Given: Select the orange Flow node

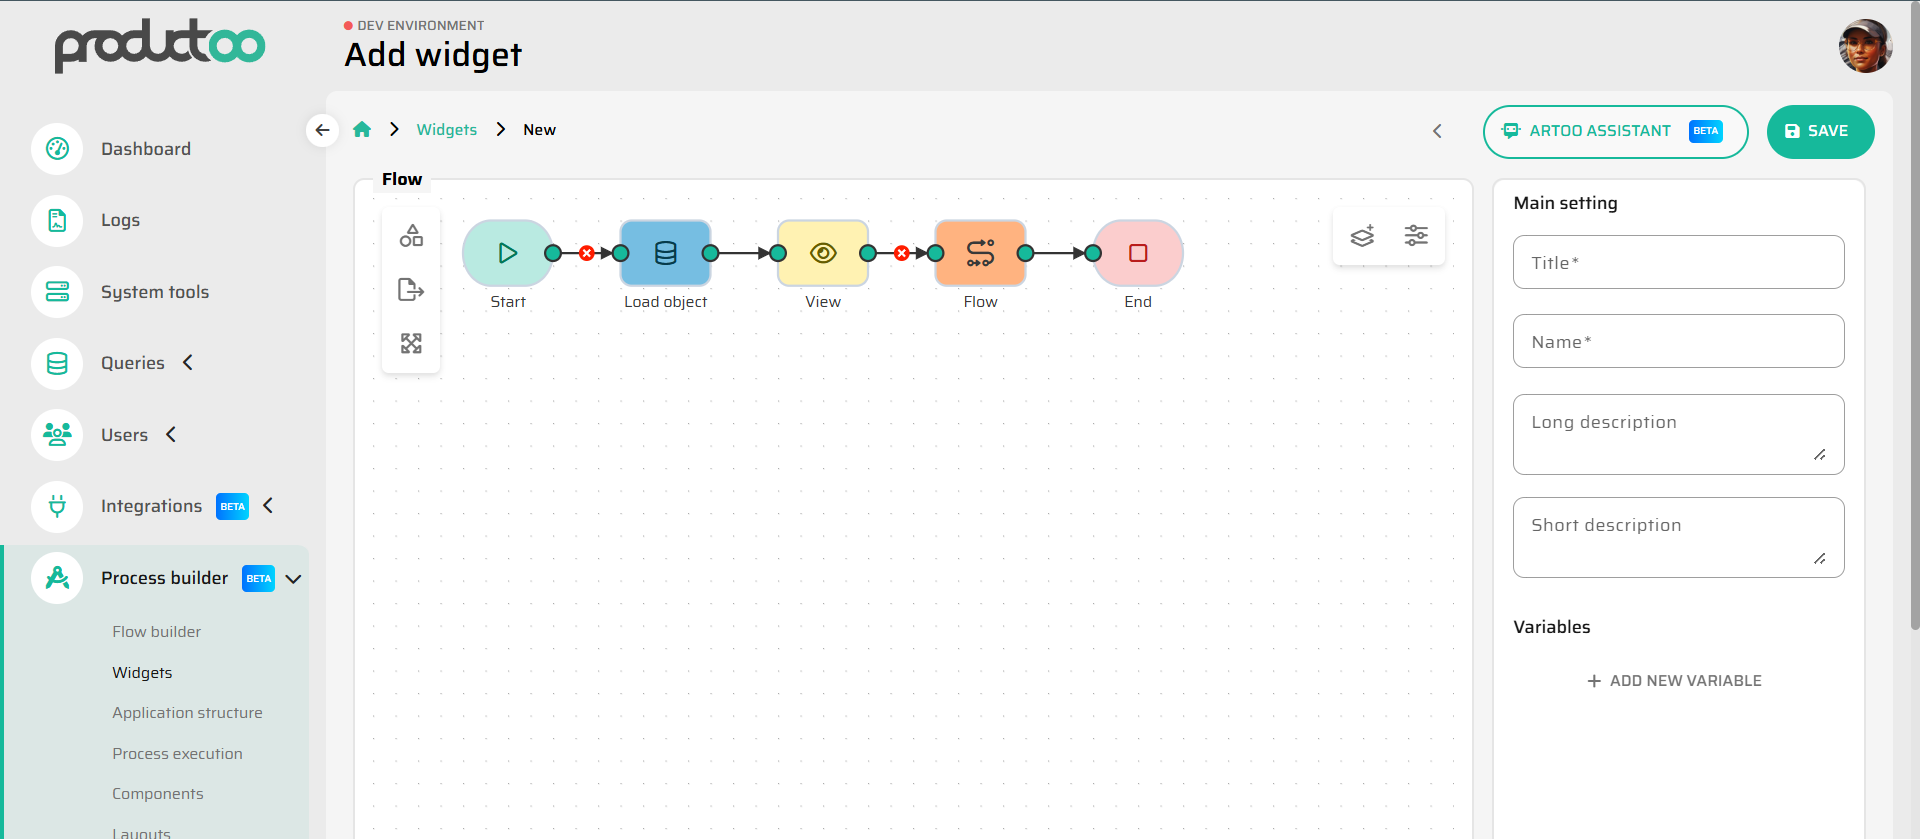Looking at the screenshot, I should (980, 253).
